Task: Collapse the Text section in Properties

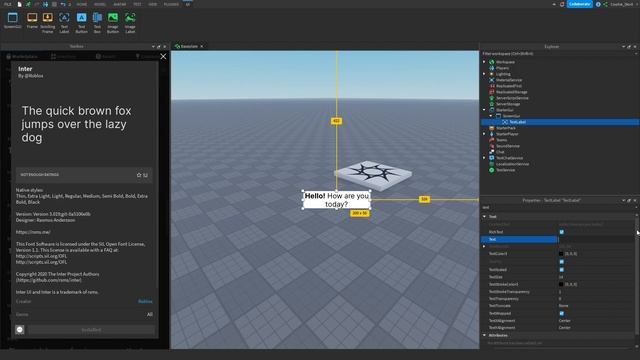Action: [x=484, y=217]
